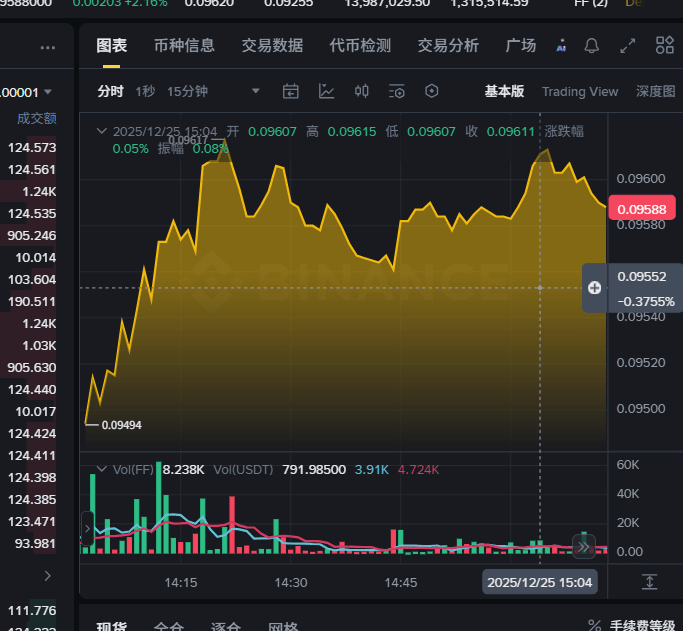Switch to candlestick chart style icon

coord(362,91)
